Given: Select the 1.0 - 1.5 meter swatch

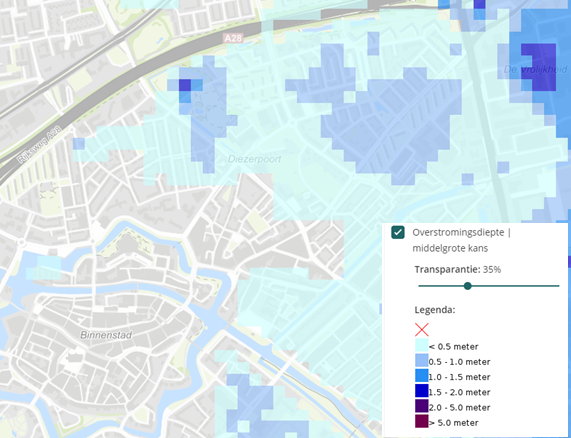Looking at the screenshot, I should [422, 376].
